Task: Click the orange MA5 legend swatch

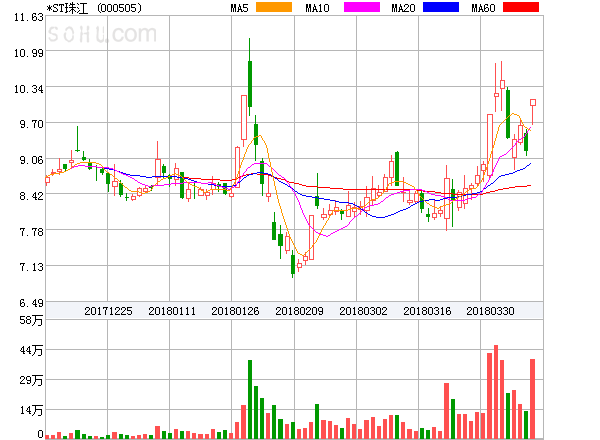Action: (274, 7)
